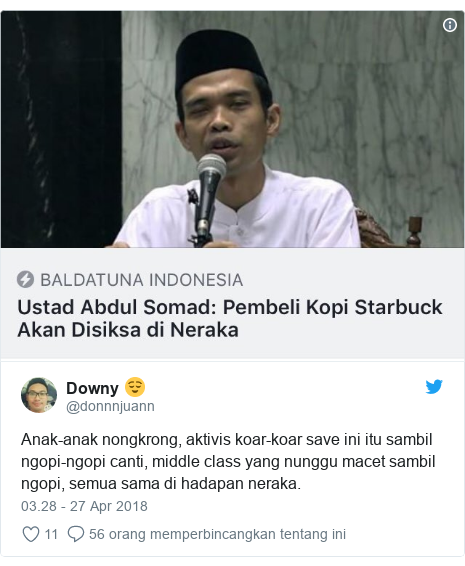Click the speech bubble reply icon
This screenshot has width=465, height=566.
click(76, 534)
